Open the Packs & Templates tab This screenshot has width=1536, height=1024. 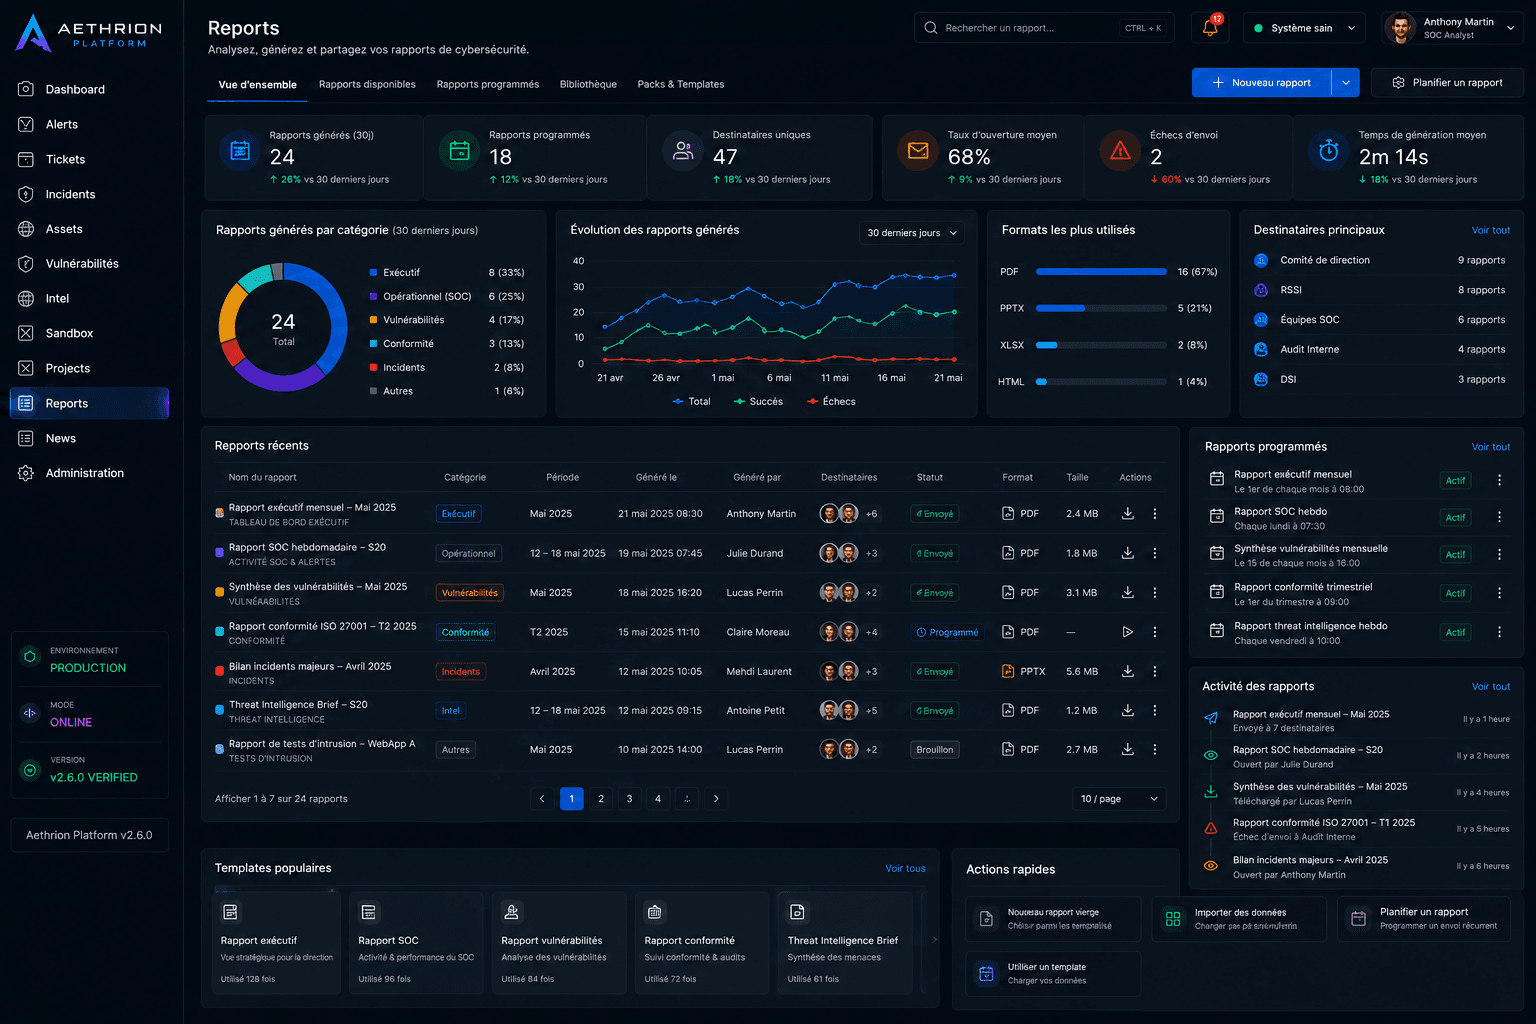pyautogui.click(x=681, y=84)
